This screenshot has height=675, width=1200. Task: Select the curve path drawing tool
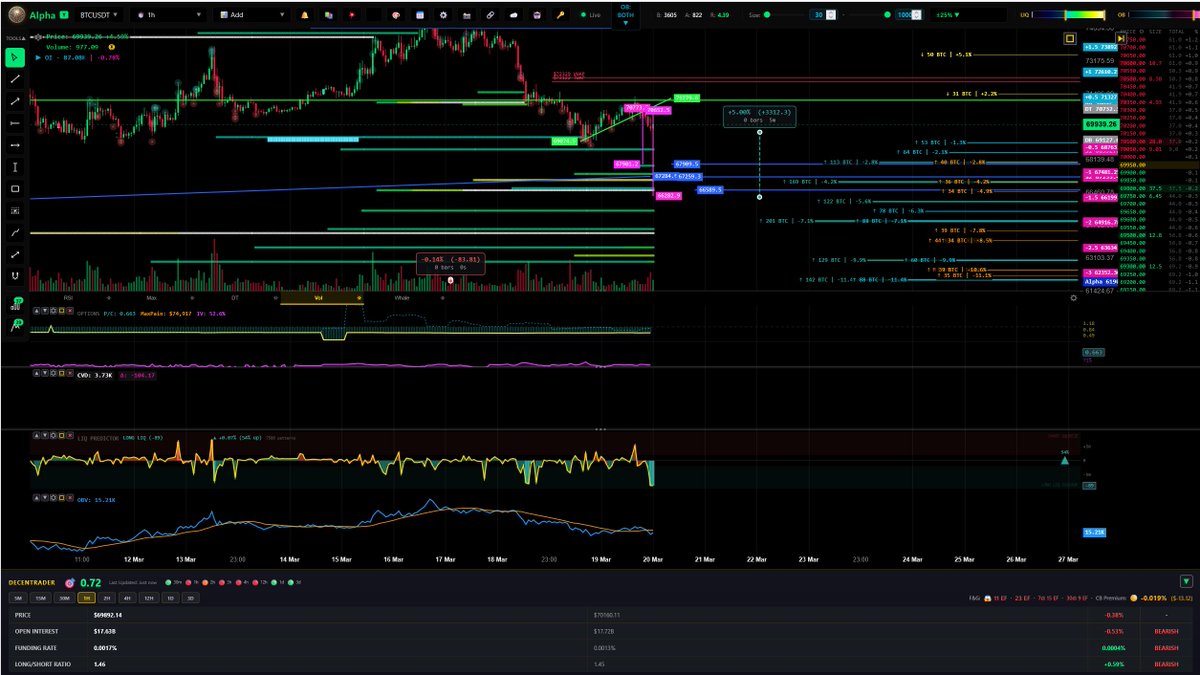15,232
